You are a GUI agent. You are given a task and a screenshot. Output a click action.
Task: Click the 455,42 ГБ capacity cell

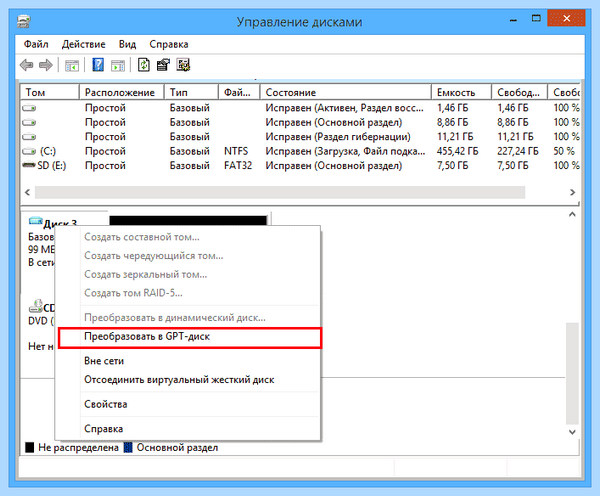[x=457, y=151]
